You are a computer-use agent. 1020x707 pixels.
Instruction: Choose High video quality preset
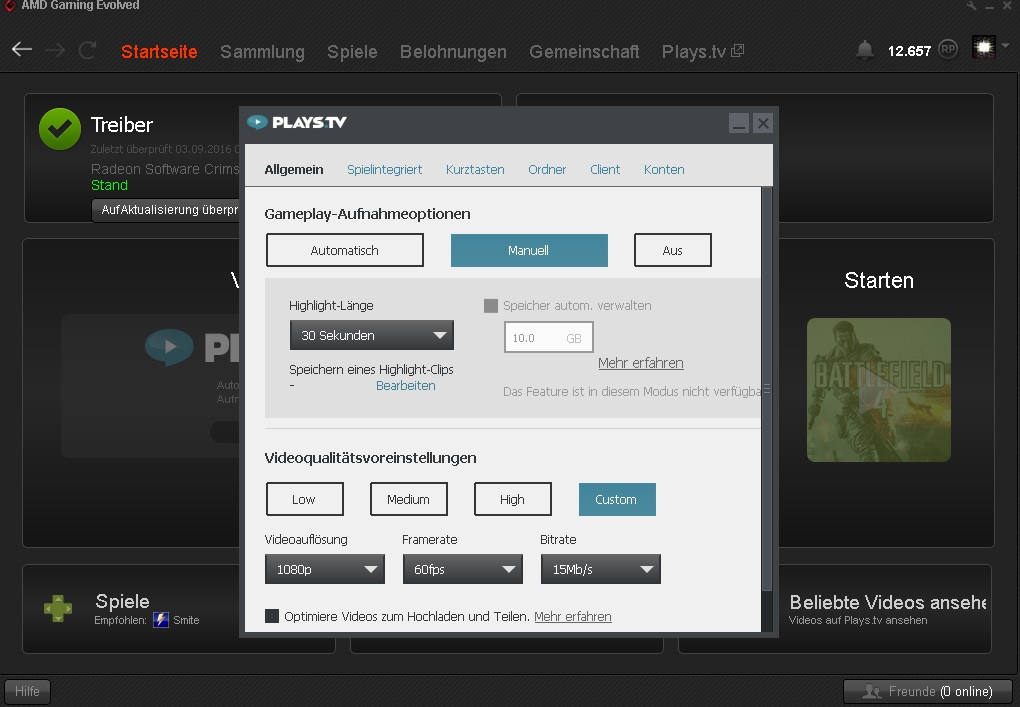click(x=513, y=500)
